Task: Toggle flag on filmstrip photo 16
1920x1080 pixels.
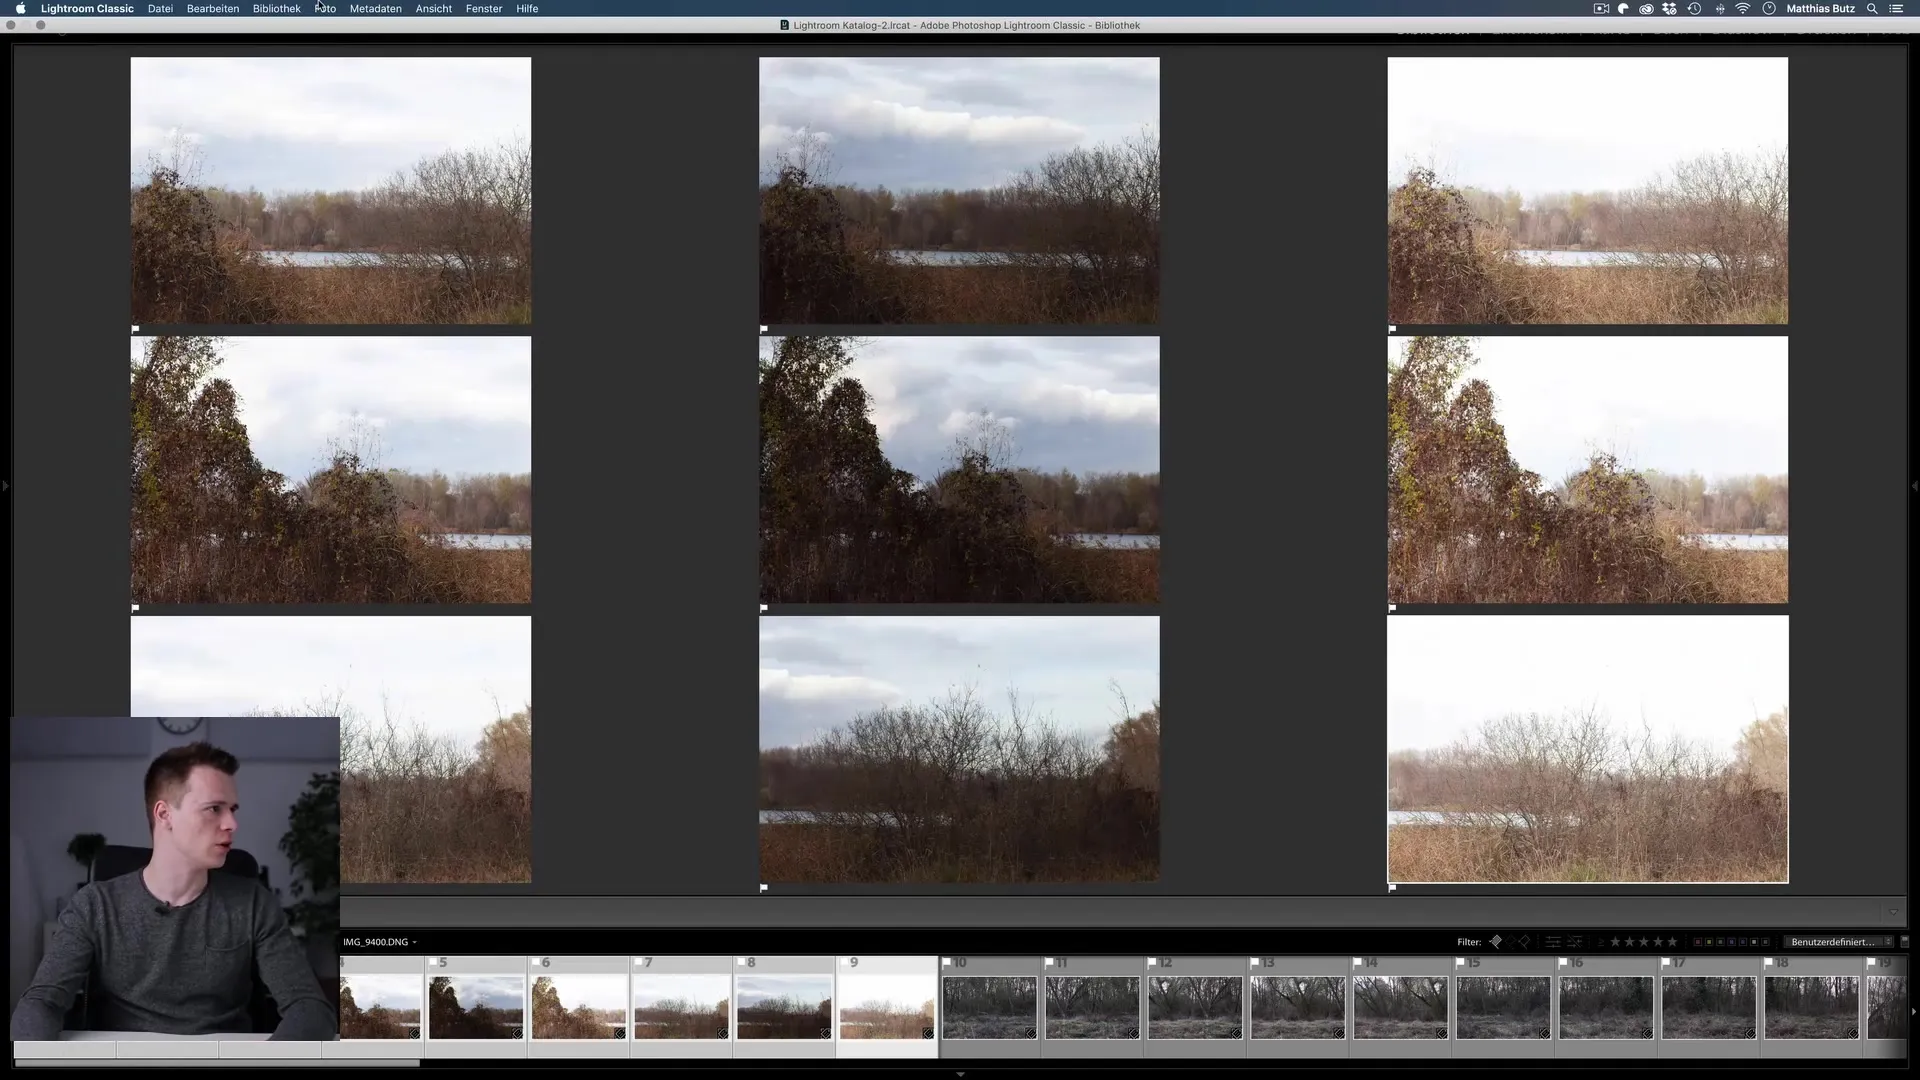Action: (x=1563, y=962)
